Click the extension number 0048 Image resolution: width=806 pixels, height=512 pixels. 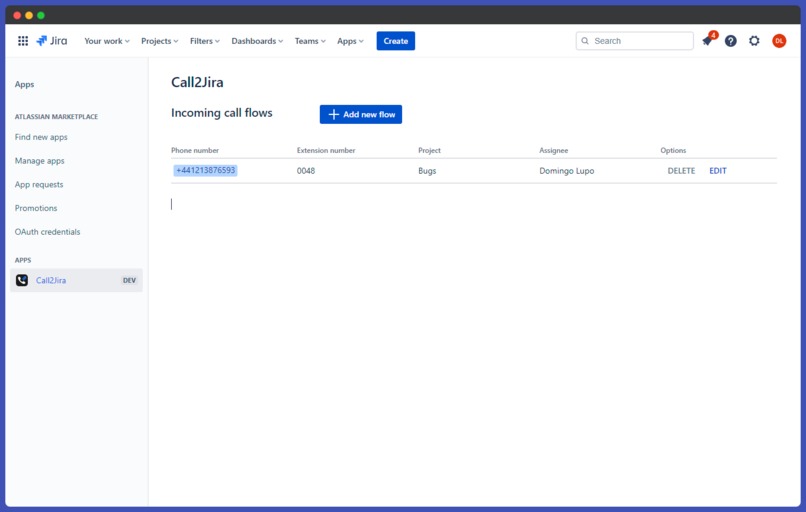pyautogui.click(x=306, y=171)
